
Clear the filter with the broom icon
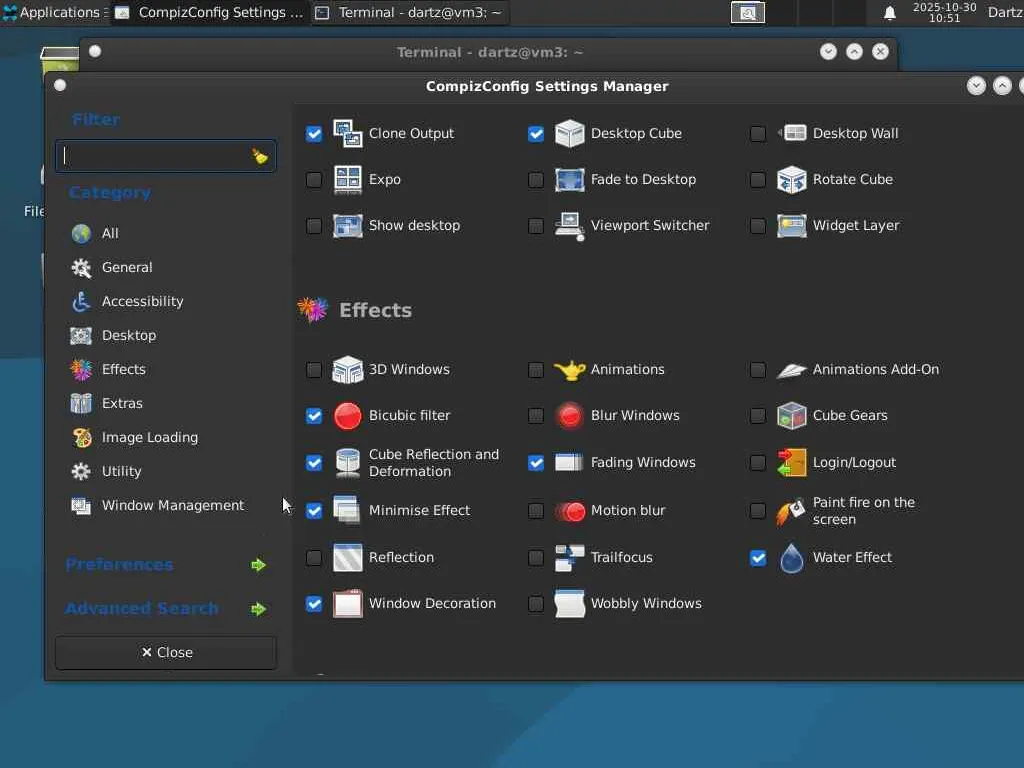point(260,156)
